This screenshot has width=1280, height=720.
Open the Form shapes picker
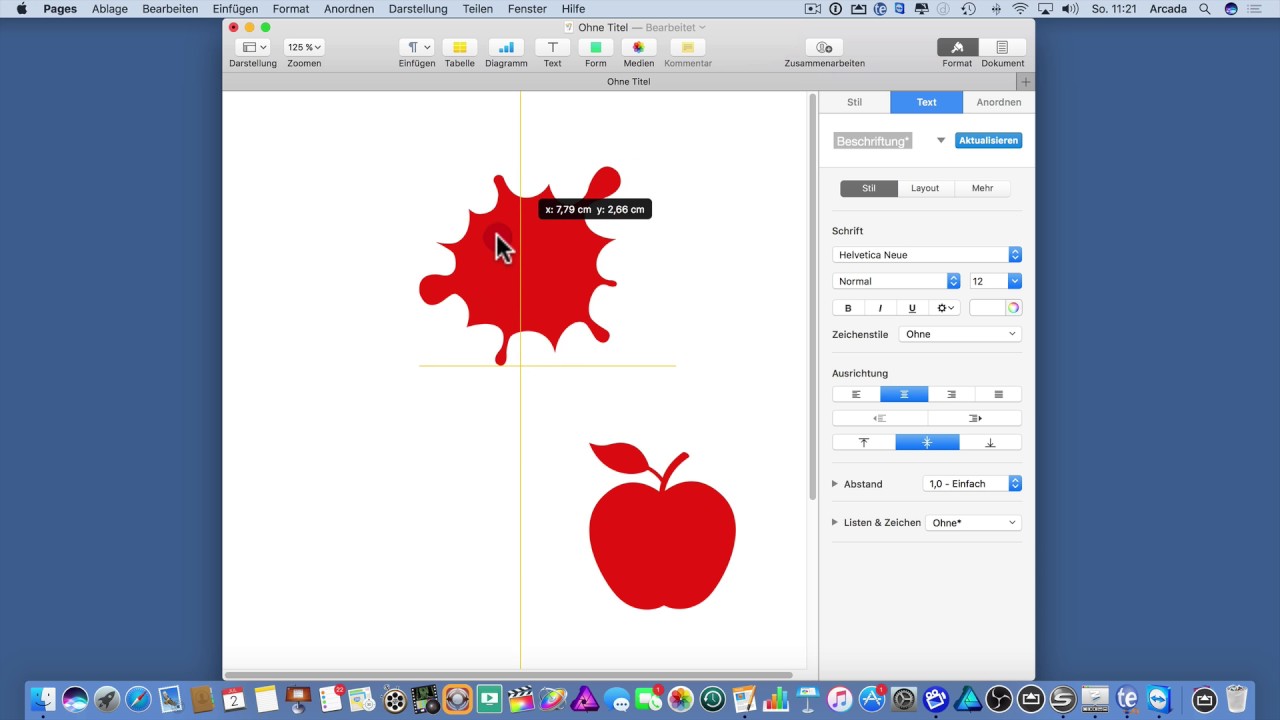595,47
